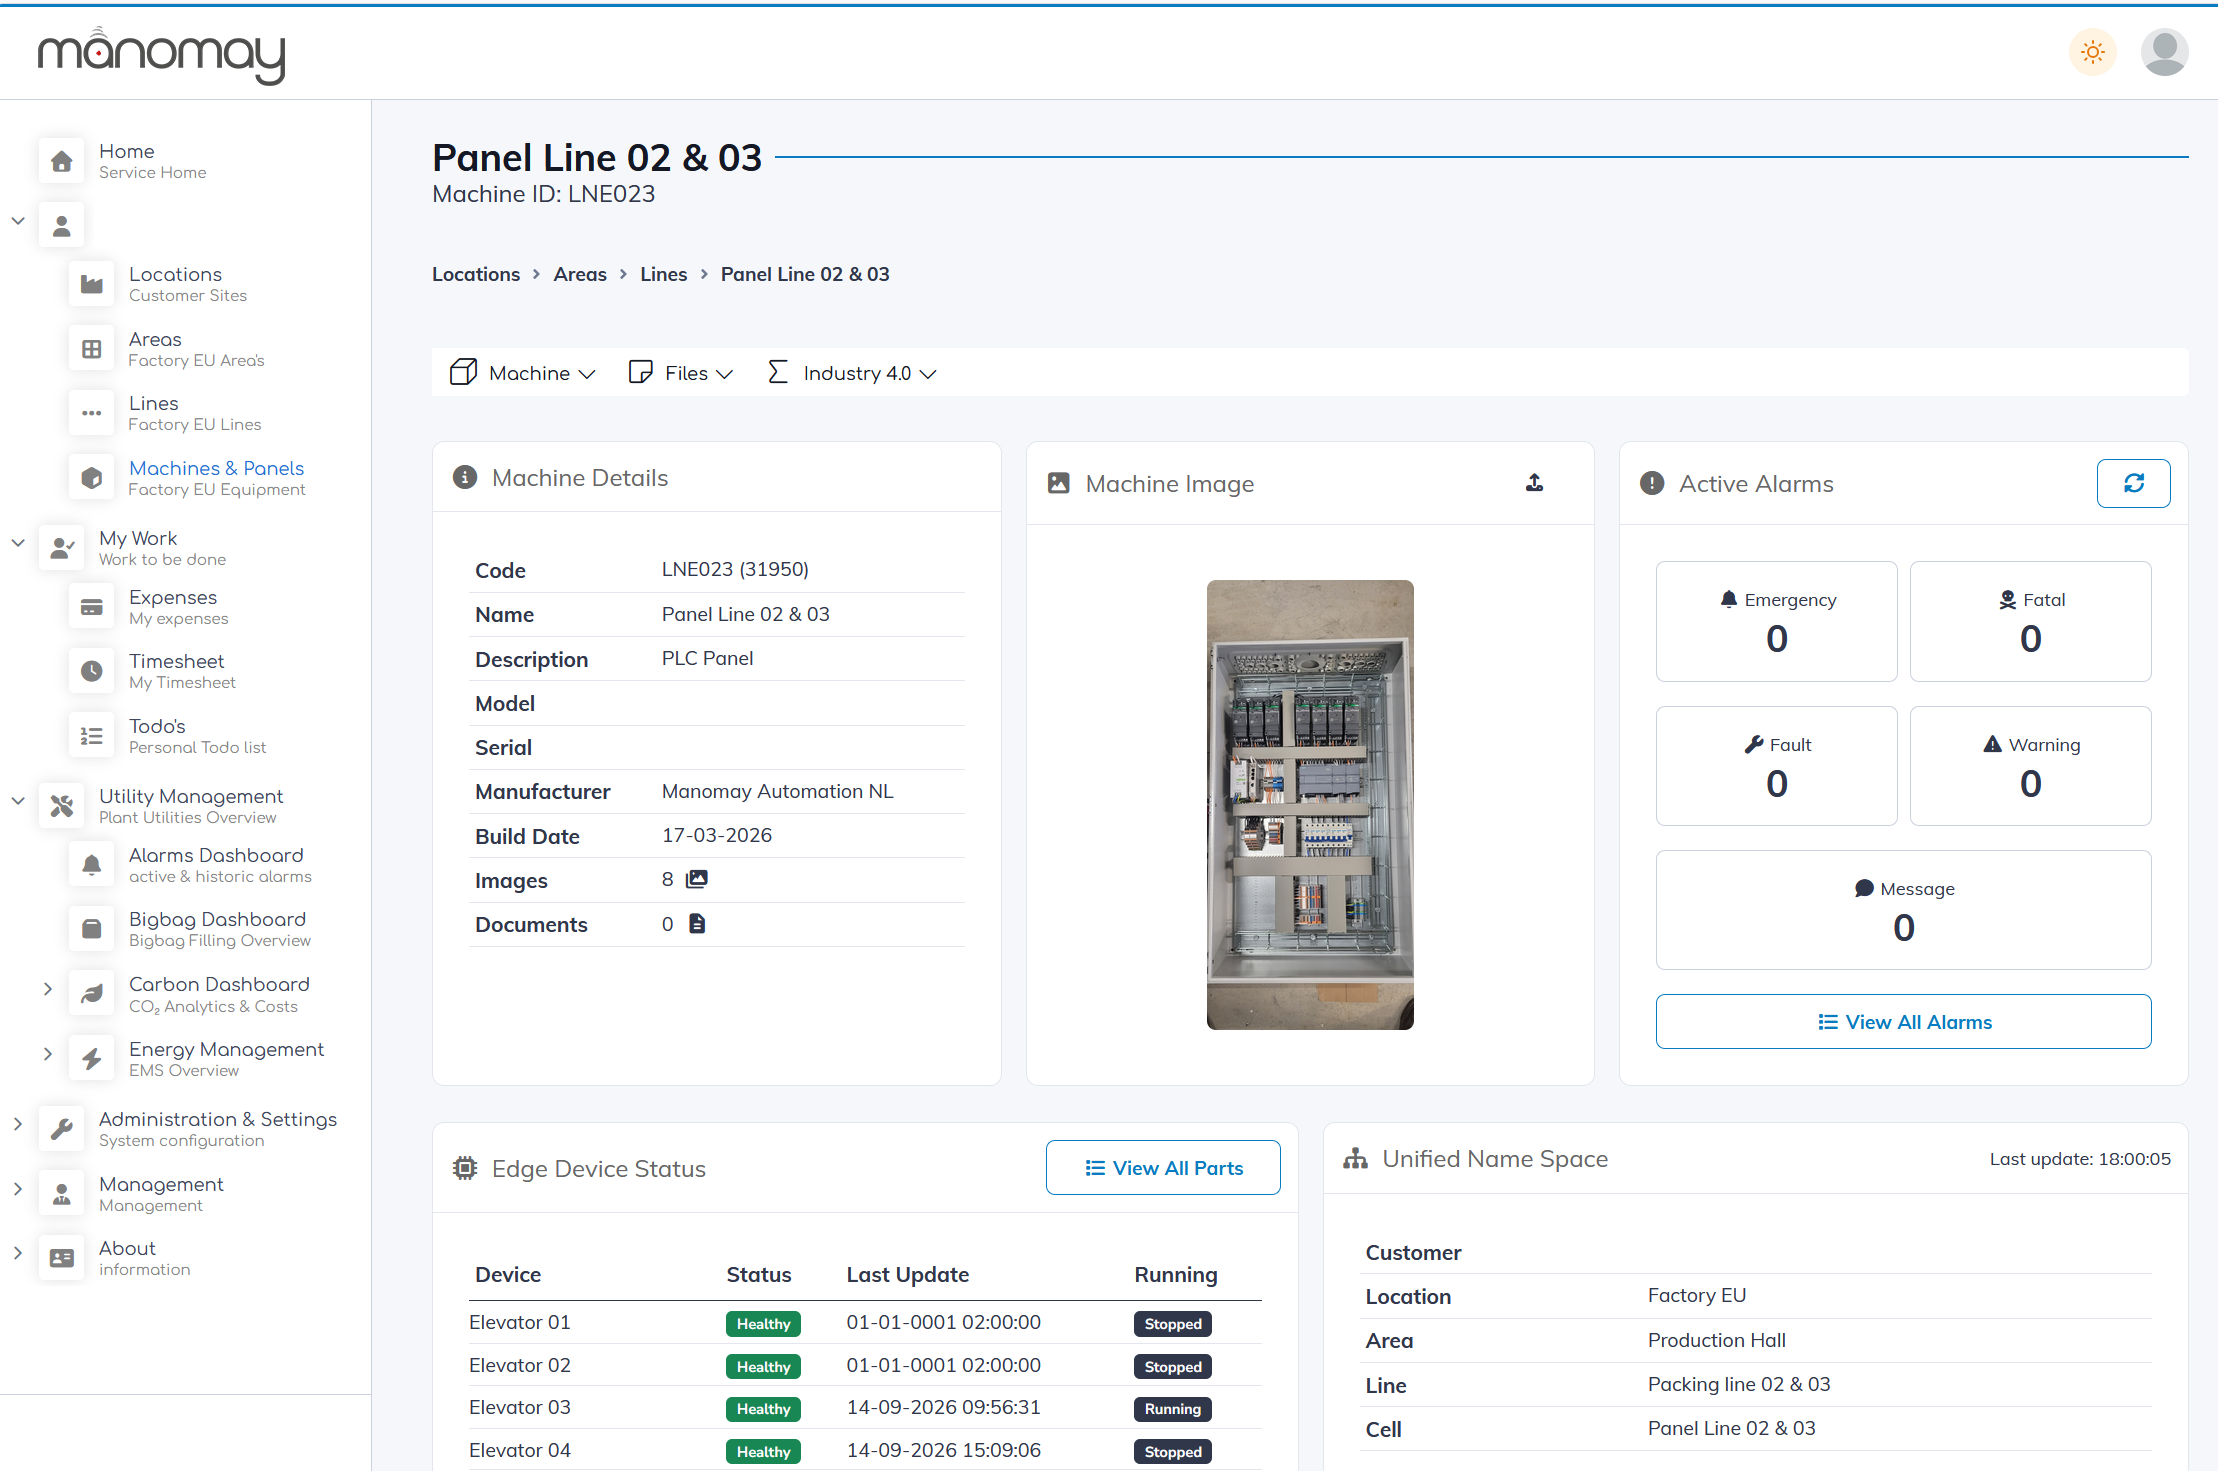Go to Areas breadcrumb link

(580, 274)
